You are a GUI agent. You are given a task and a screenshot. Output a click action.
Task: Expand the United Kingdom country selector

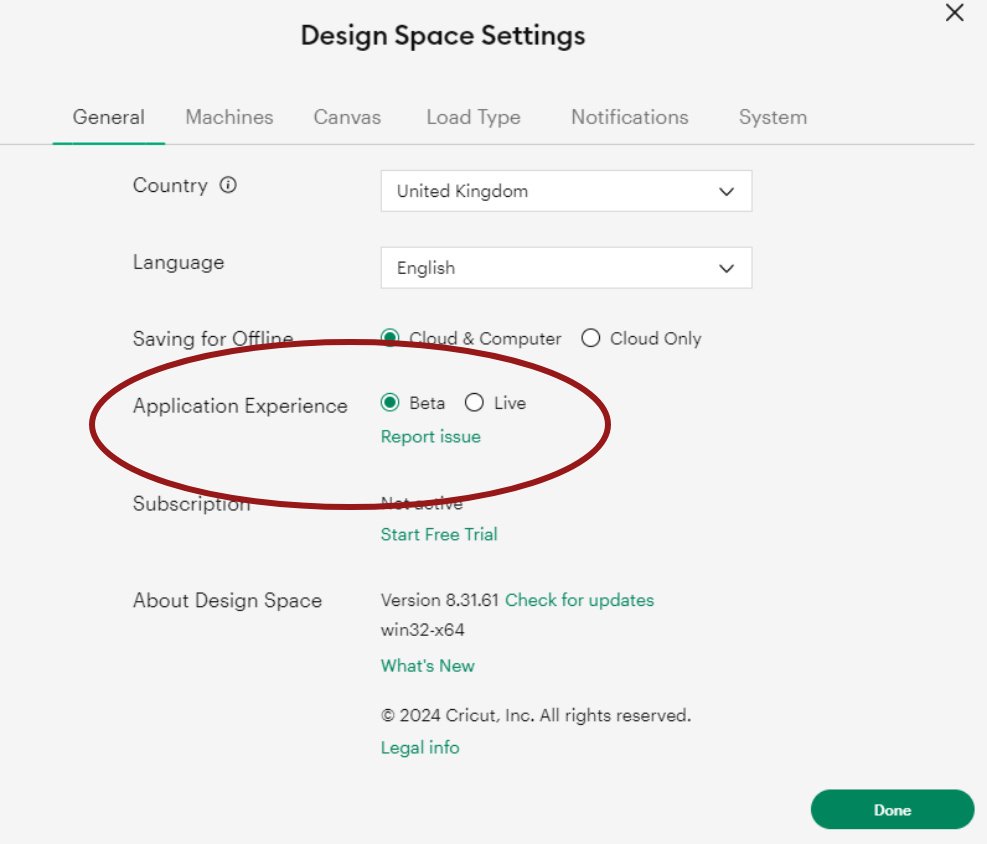coord(726,191)
